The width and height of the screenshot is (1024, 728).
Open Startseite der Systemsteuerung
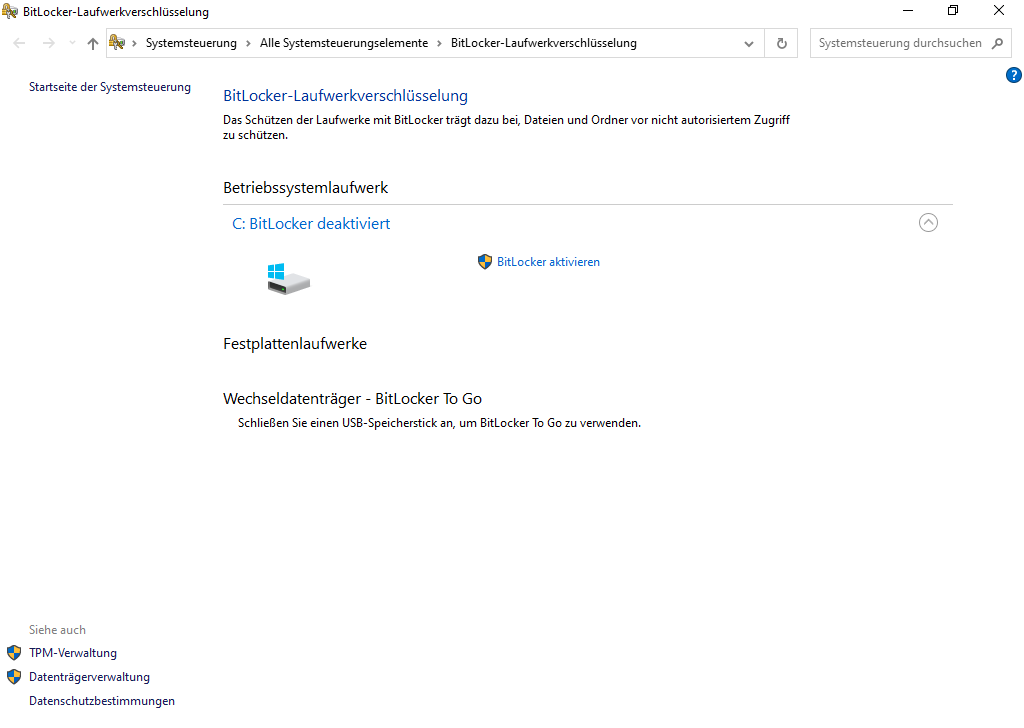pyautogui.click(x=110, y=87)
